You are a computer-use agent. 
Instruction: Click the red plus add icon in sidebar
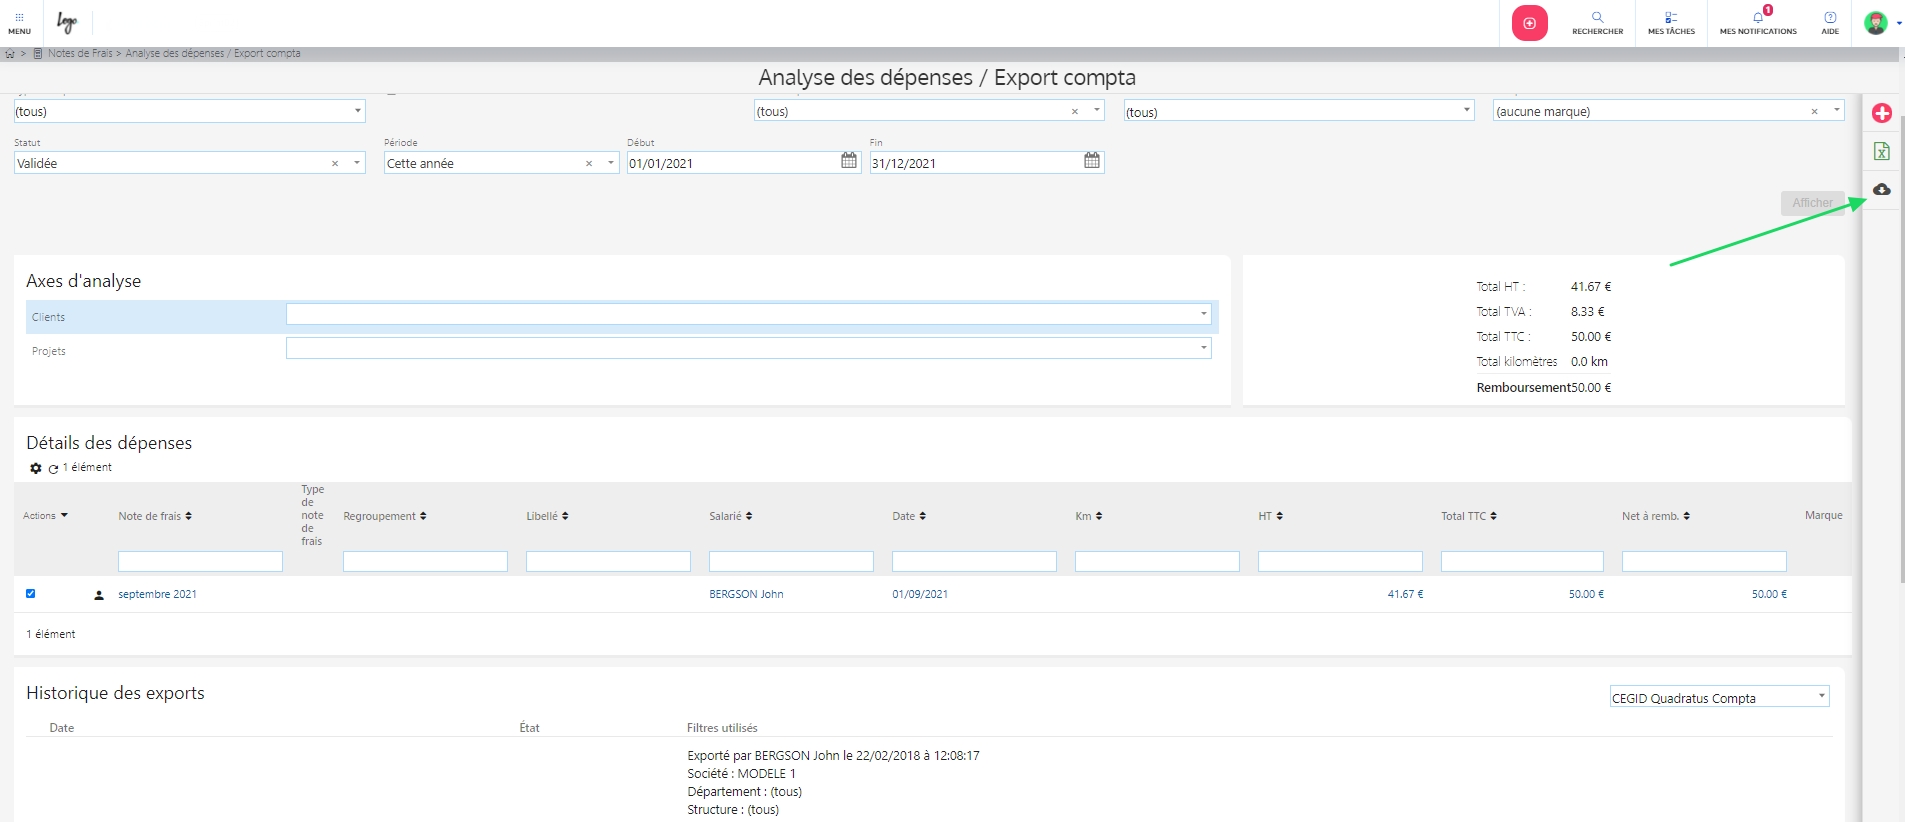click(x=1881, y=113)
